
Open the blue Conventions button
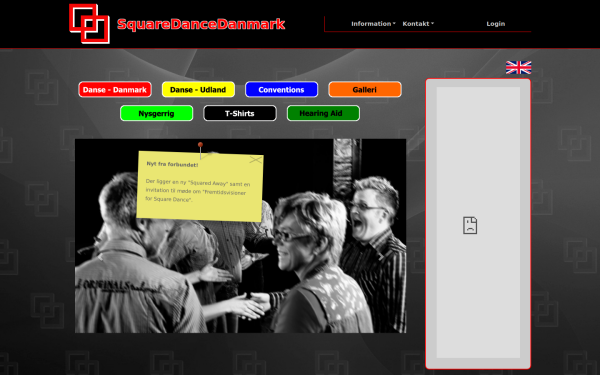(x=281, y=90)
